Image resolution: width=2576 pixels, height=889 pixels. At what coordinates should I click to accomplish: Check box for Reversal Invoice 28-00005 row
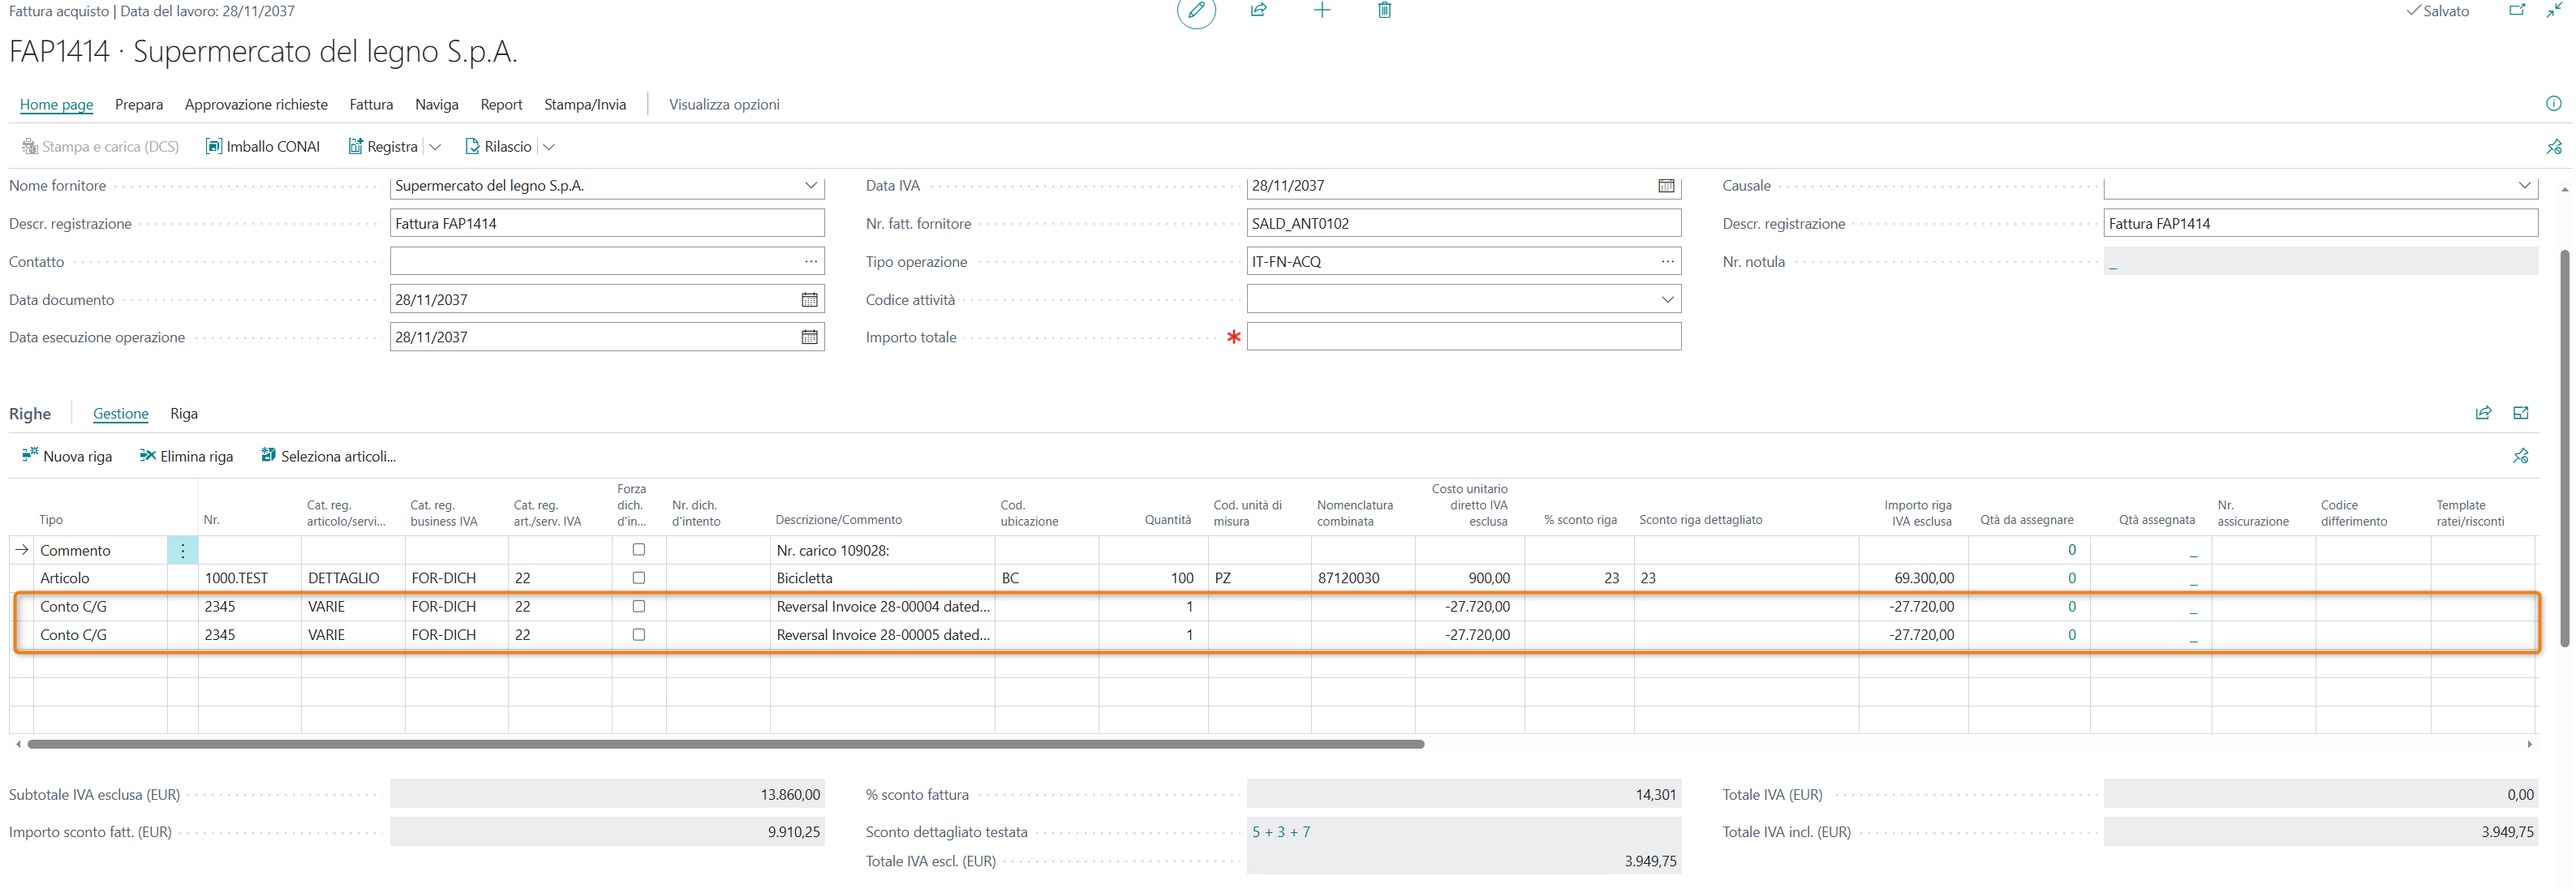point(638,635)
